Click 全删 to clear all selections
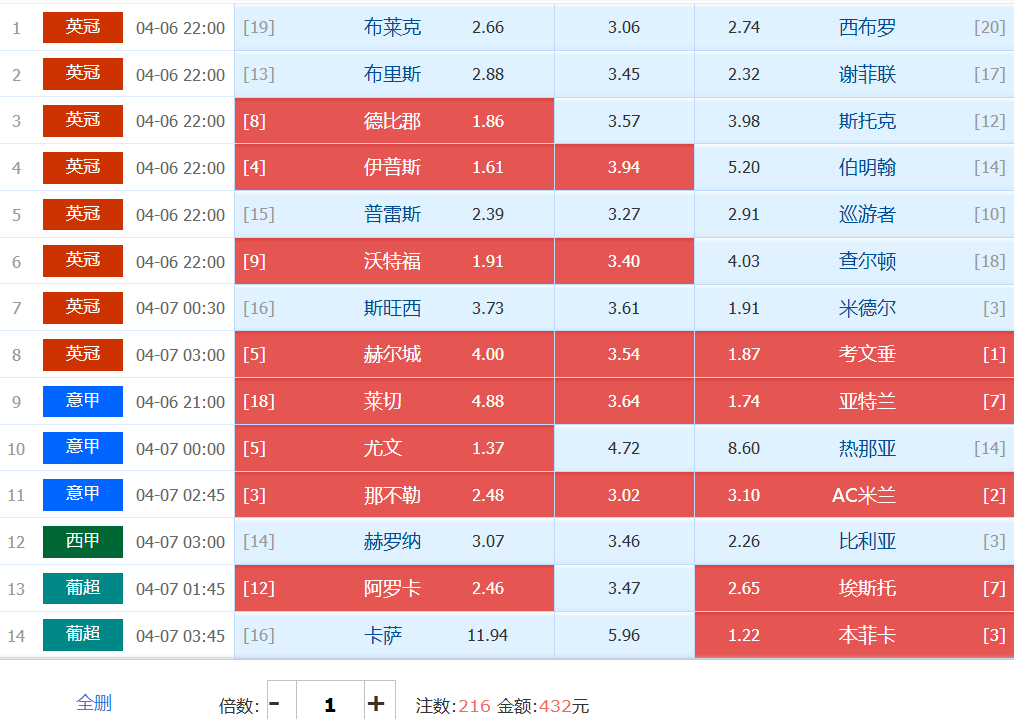The image size is (1014, 719). pos(94,703)
